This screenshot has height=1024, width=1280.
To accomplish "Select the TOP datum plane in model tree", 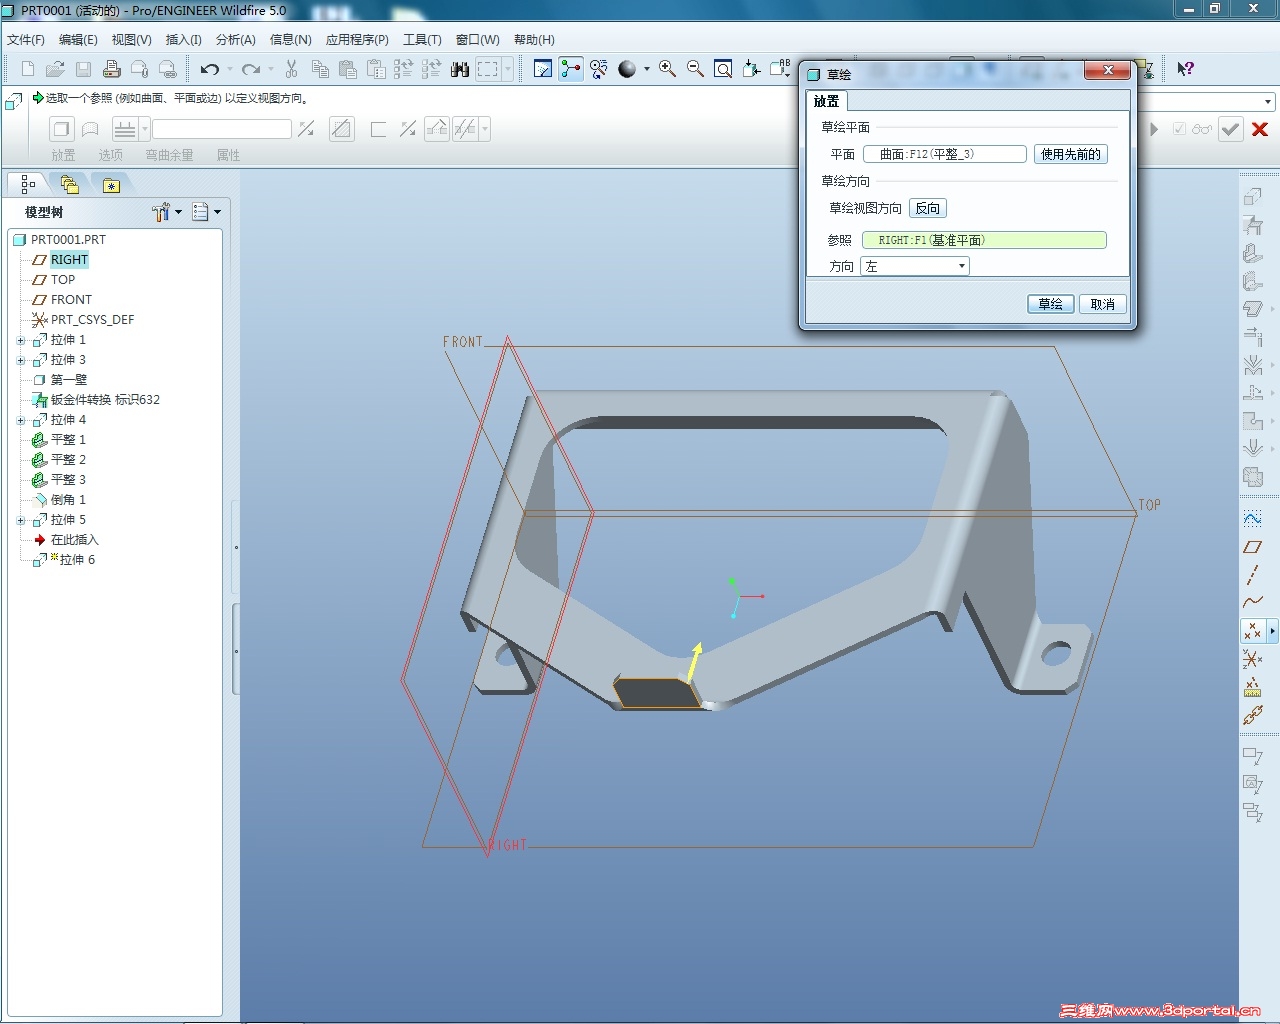I will click(62, 280).
